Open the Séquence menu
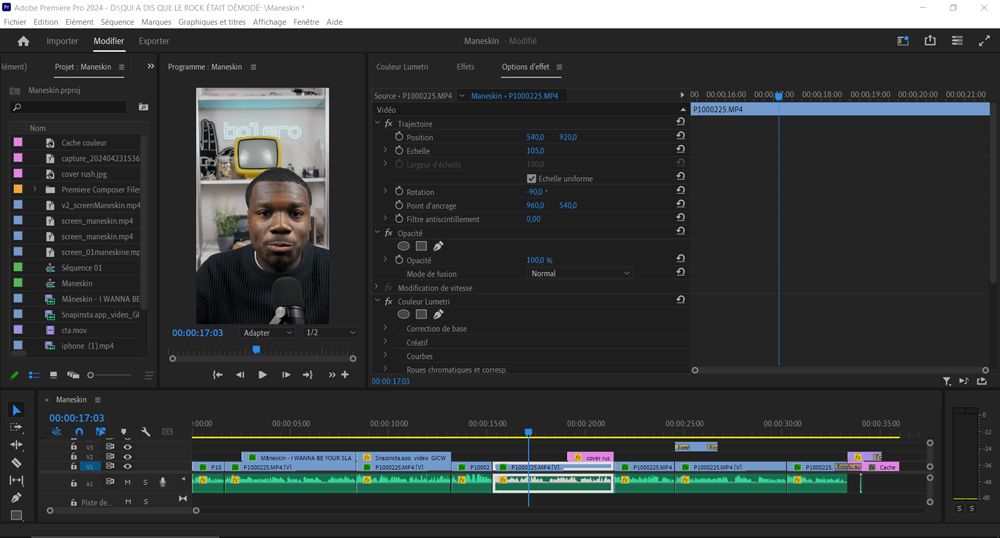Viewport: 1000px width, 538px height. (x=117, y=22)
